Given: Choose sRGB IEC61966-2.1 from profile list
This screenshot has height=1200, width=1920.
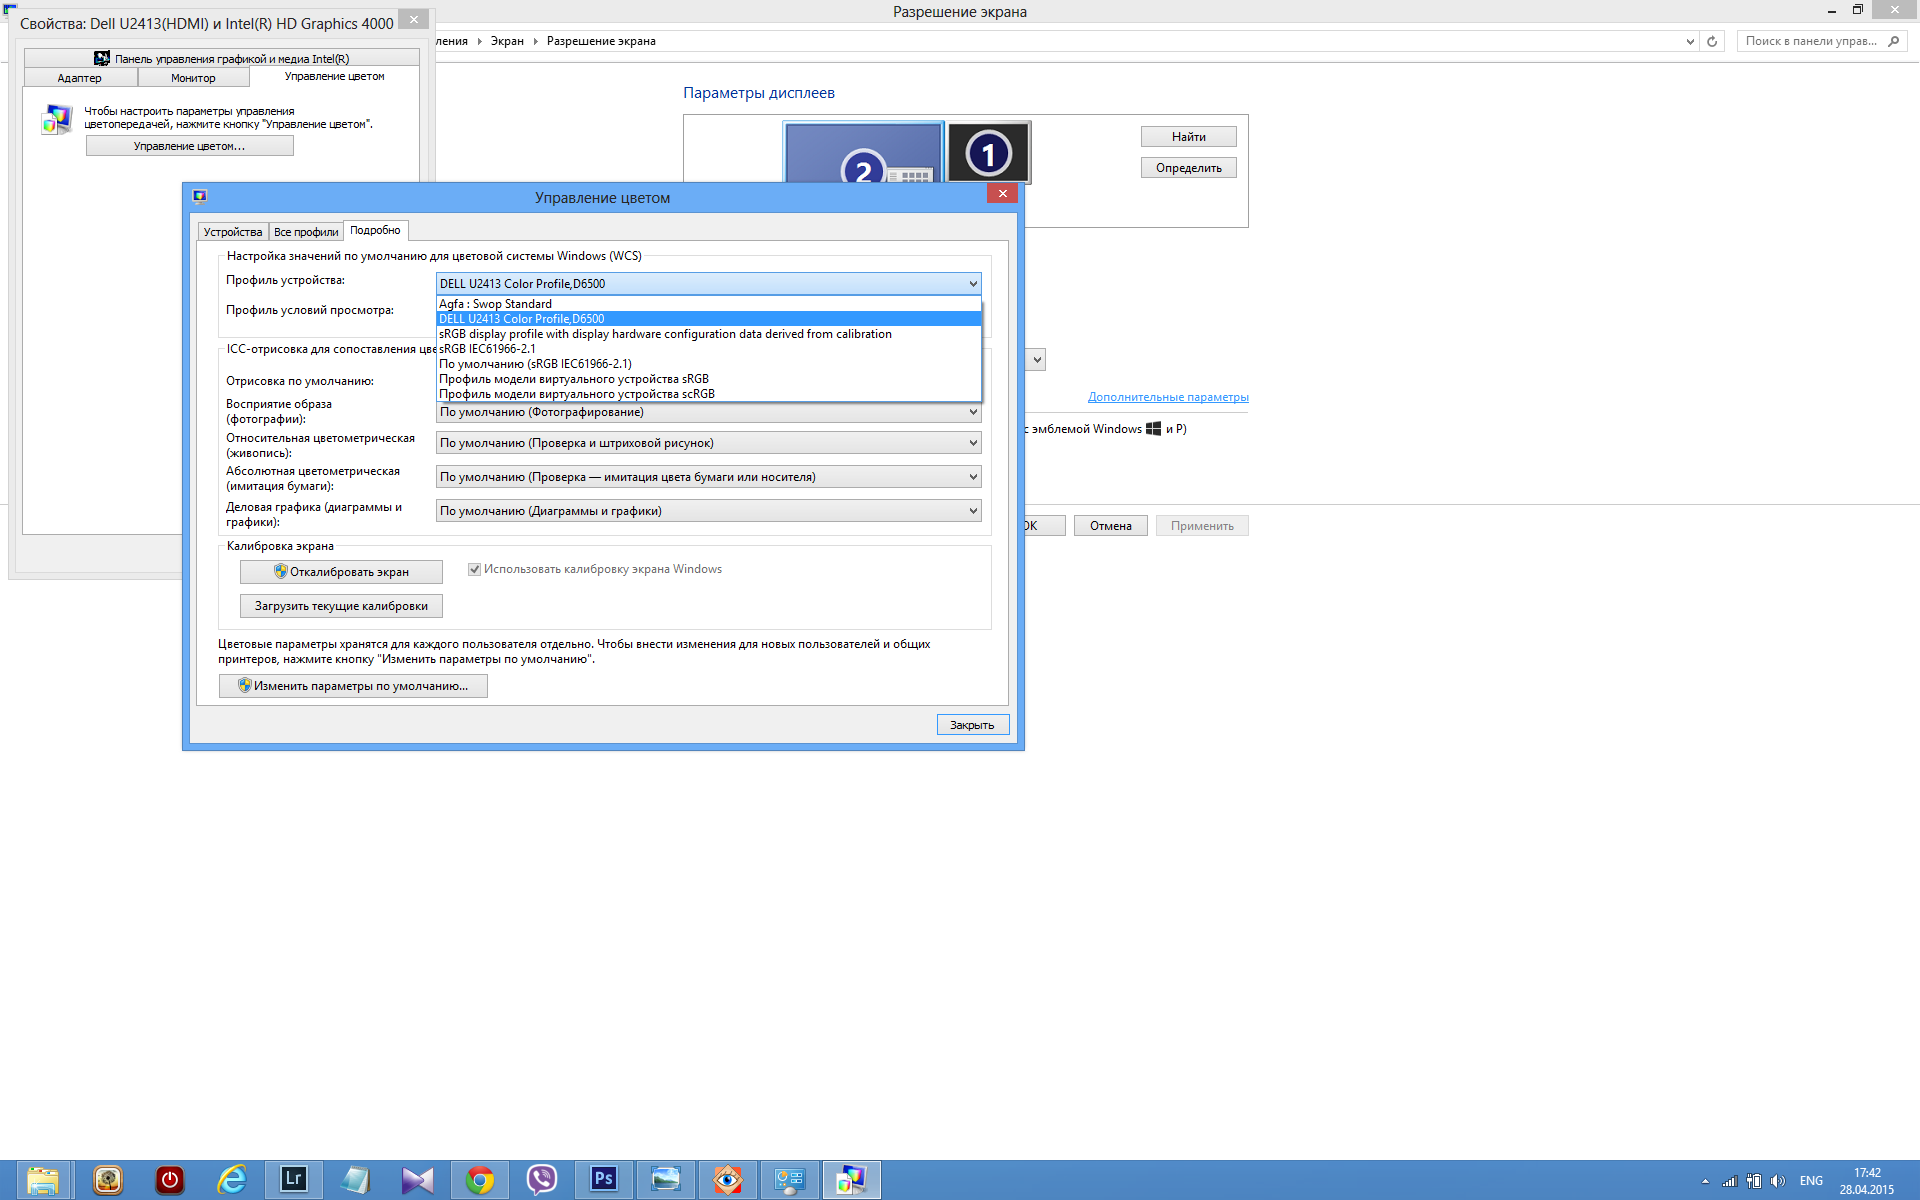Looking at the screenshot, I should pos(487,349).
